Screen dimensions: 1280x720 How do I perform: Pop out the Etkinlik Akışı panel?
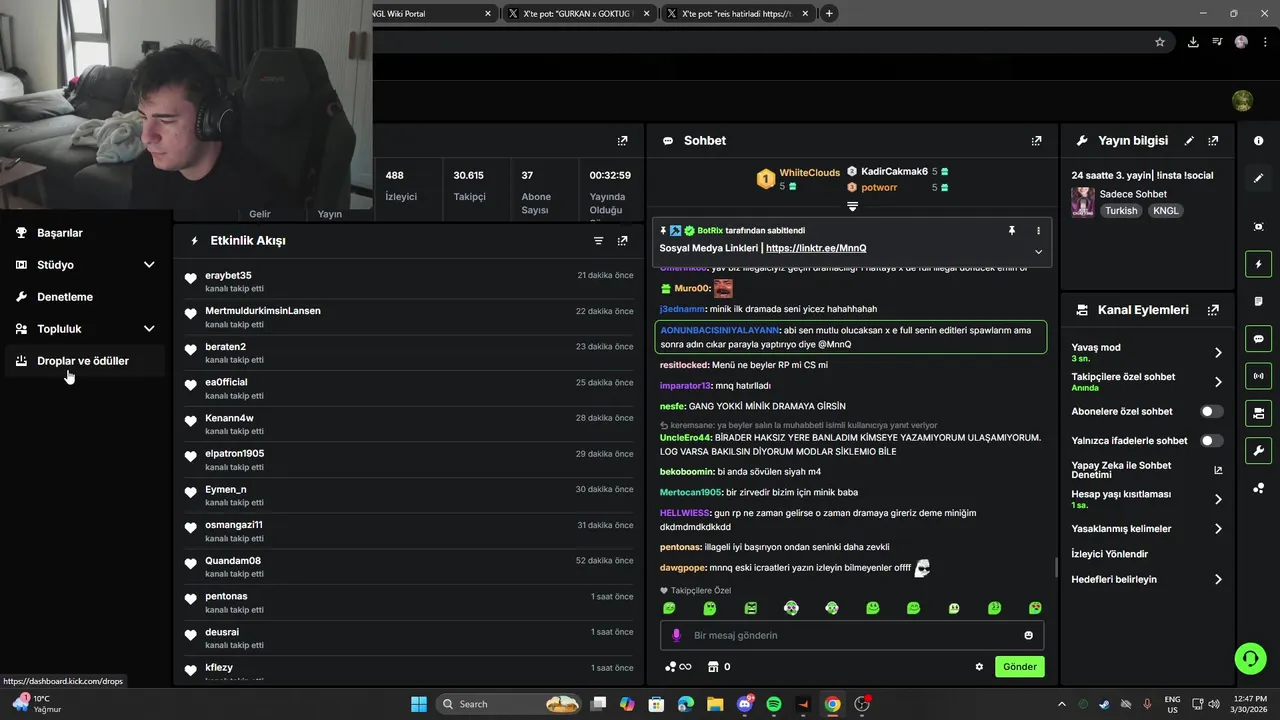623,241
